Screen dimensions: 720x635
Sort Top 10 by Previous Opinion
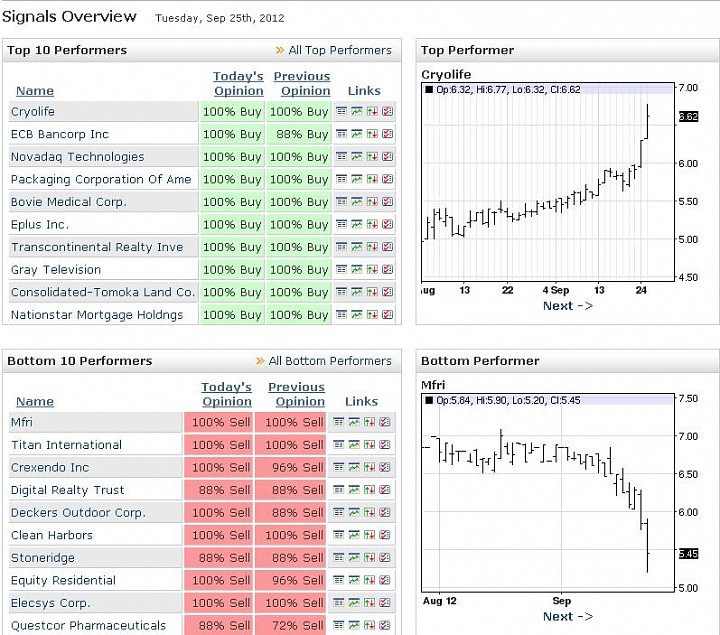tap(302, 84)
